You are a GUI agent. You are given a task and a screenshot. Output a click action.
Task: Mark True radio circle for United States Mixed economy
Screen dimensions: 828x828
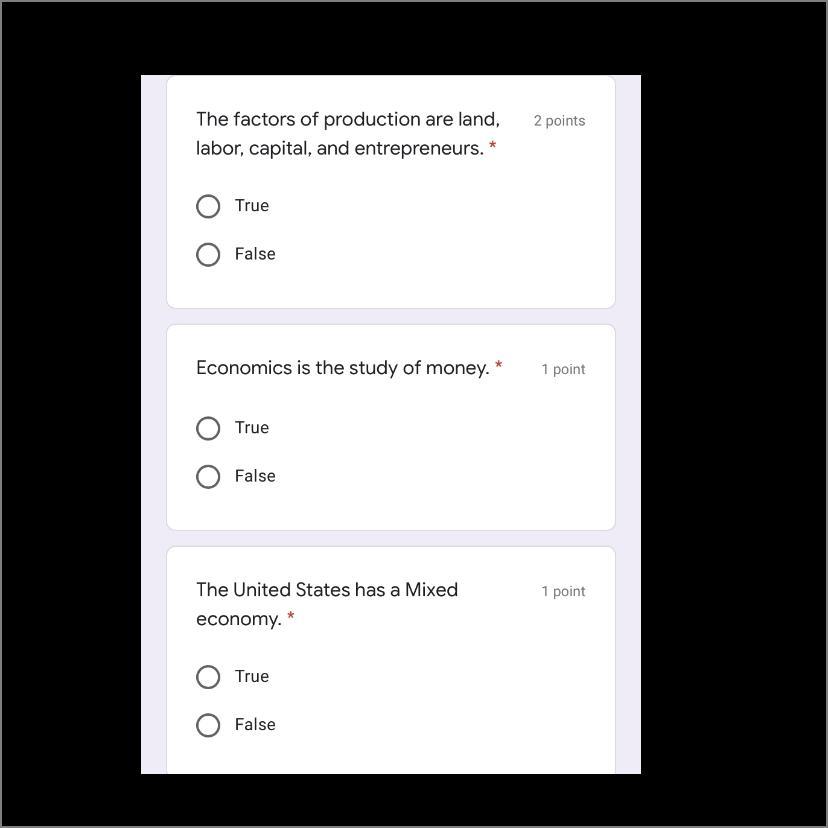(x=208, y=677)
